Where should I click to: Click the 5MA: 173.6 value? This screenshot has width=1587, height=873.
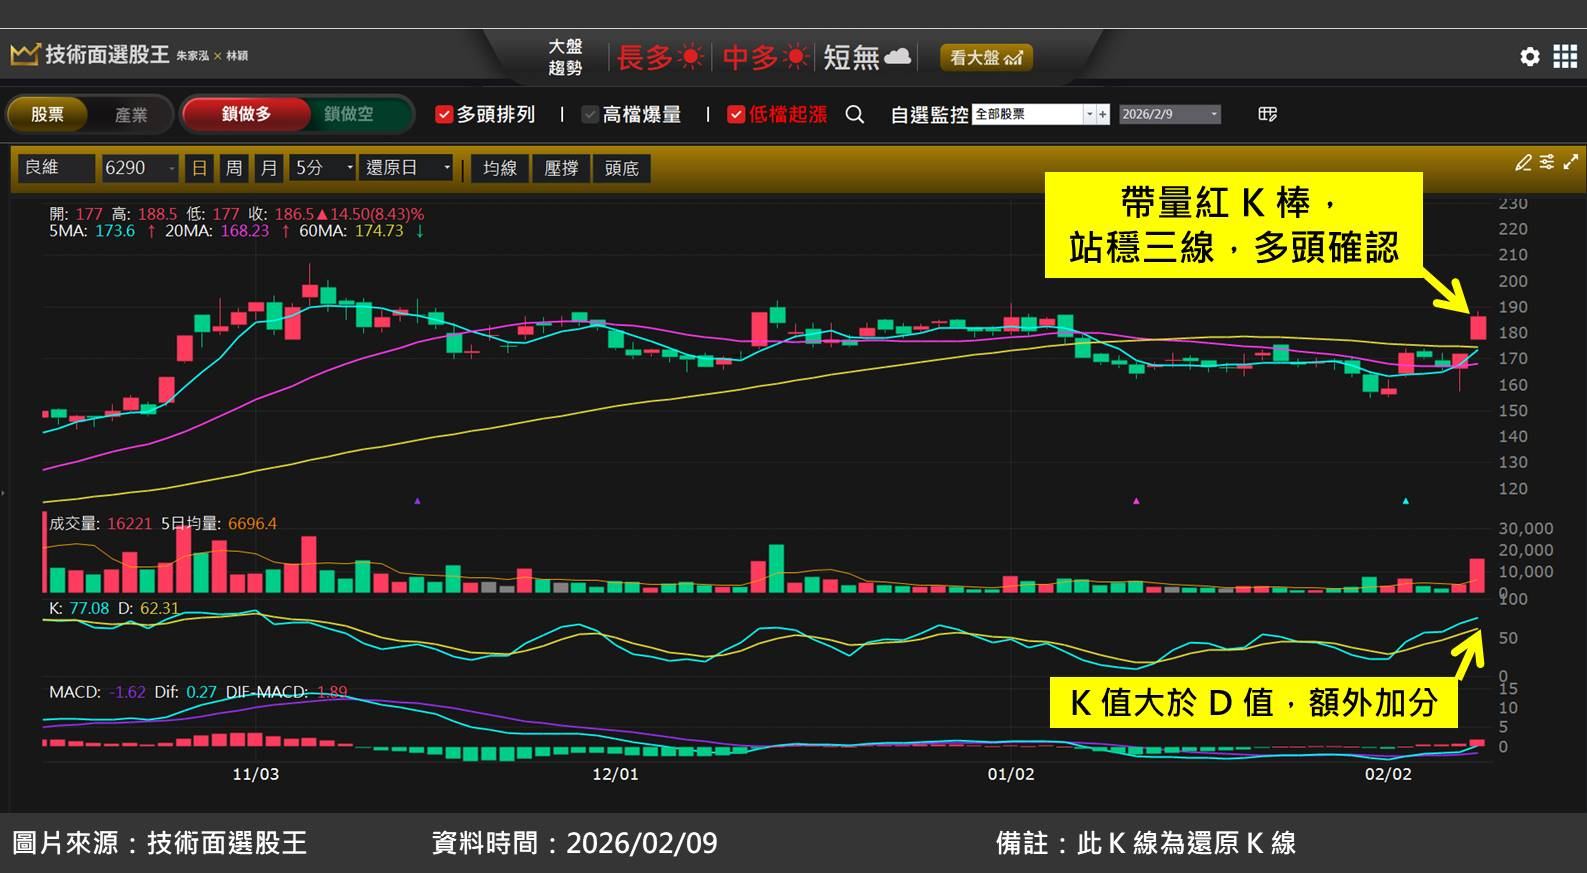point(92,231)
